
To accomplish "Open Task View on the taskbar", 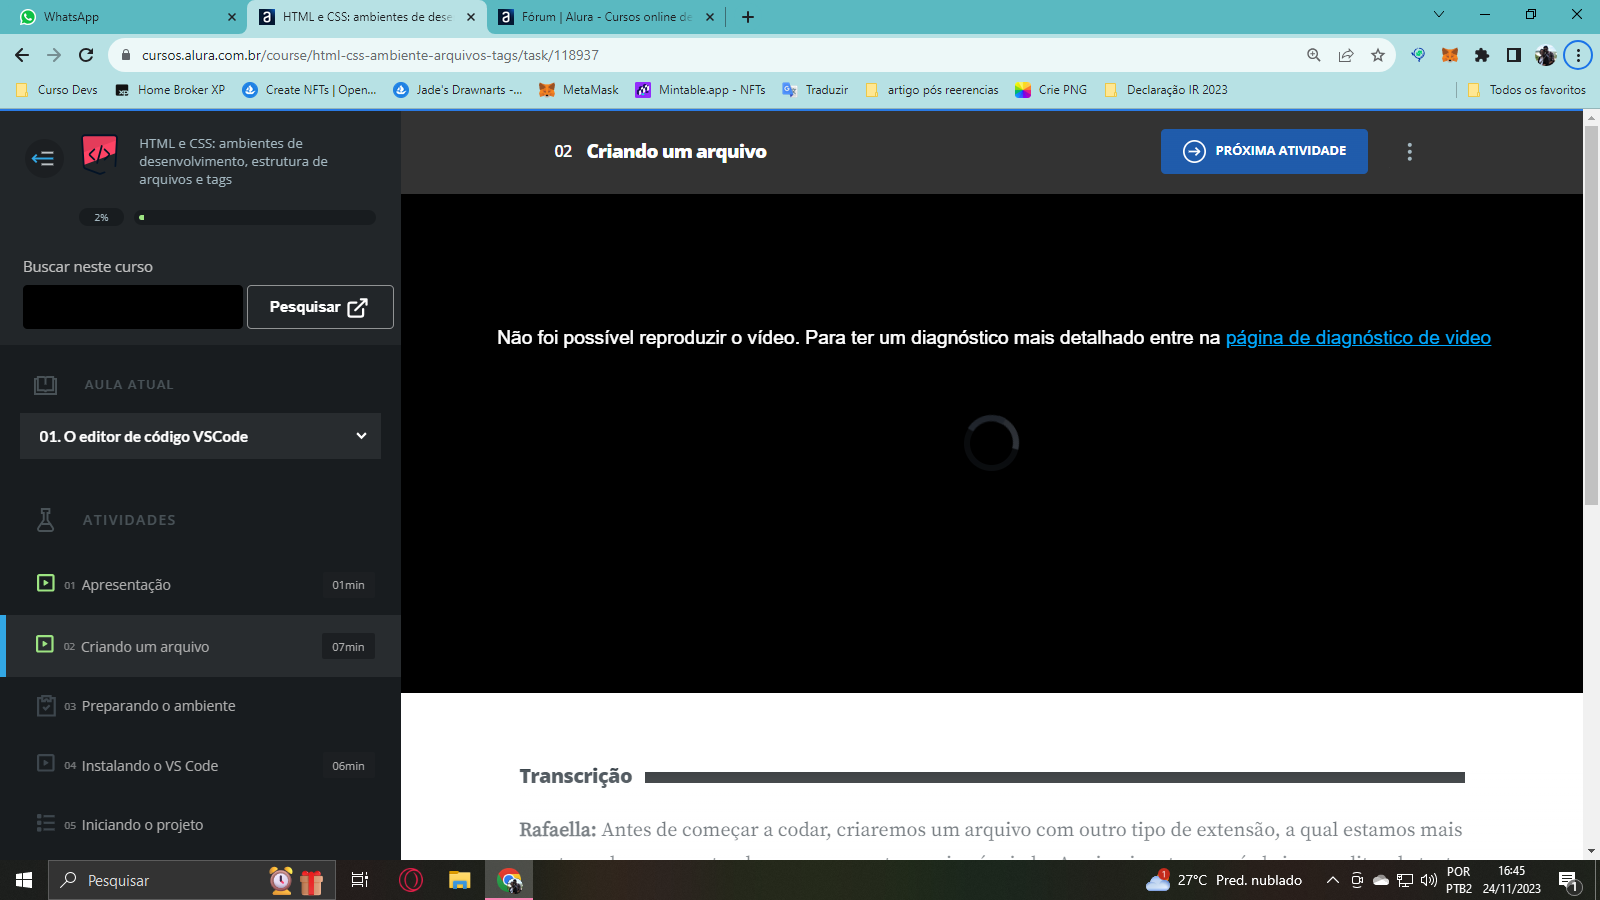I will click(360, 880).
